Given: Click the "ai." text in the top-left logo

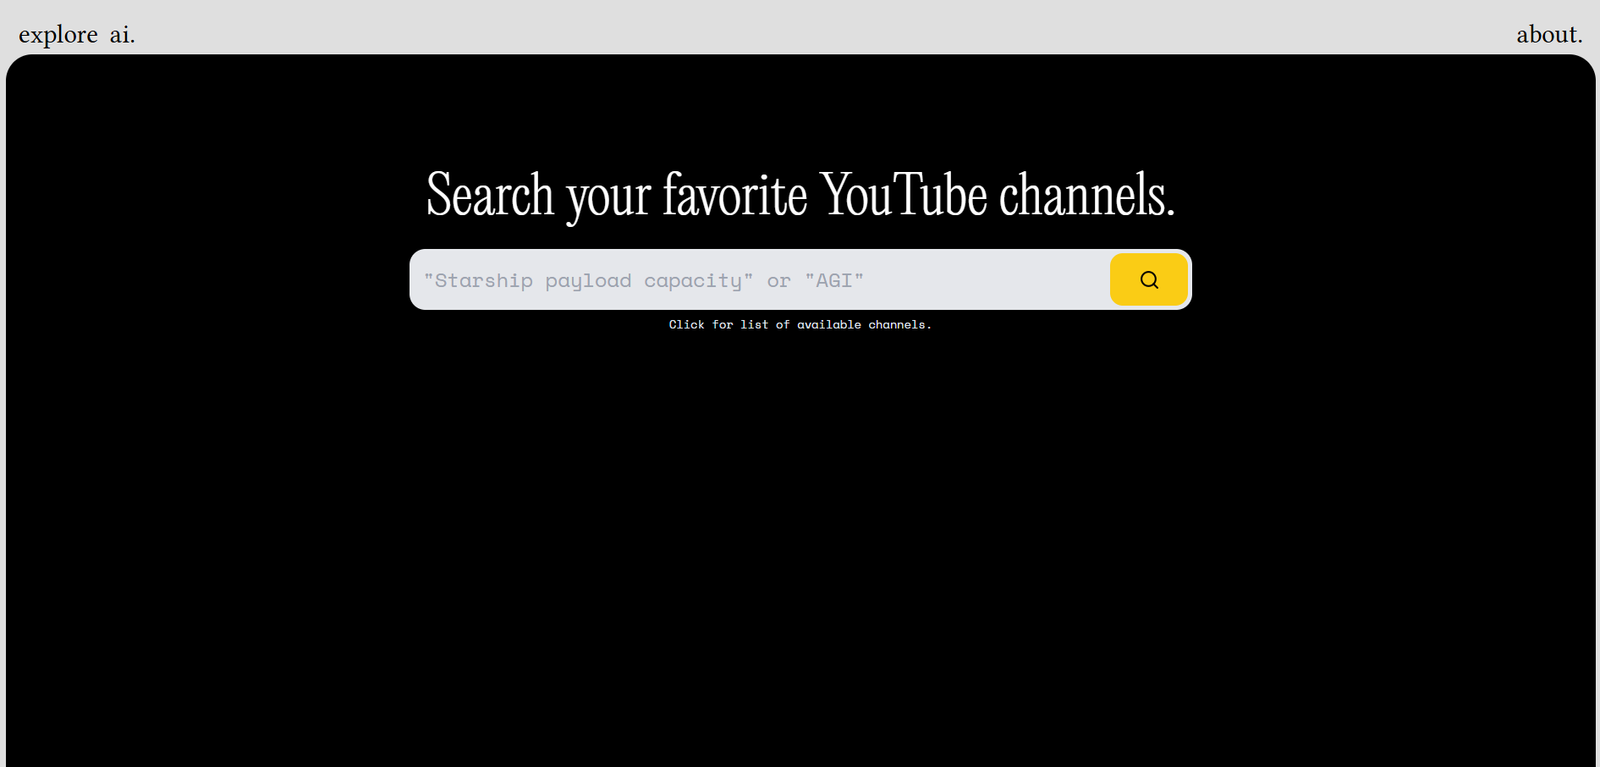Looking at the screenshot, I should pyautogui.click(x=122, y=35).
